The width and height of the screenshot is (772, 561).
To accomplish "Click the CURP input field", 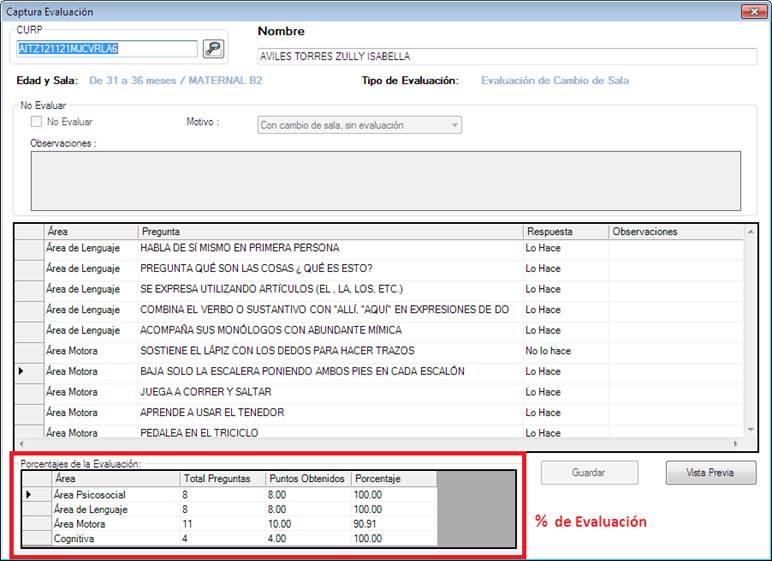I will [107, 49].
